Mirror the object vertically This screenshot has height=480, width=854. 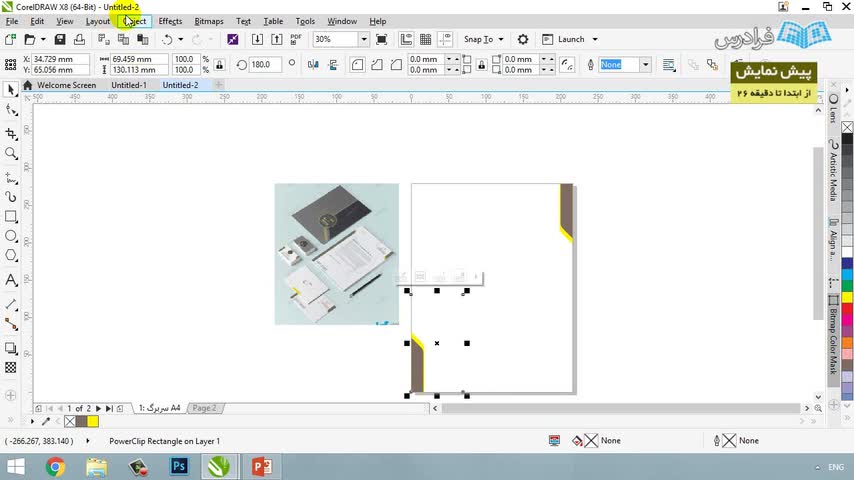click(x=333, y=64)
